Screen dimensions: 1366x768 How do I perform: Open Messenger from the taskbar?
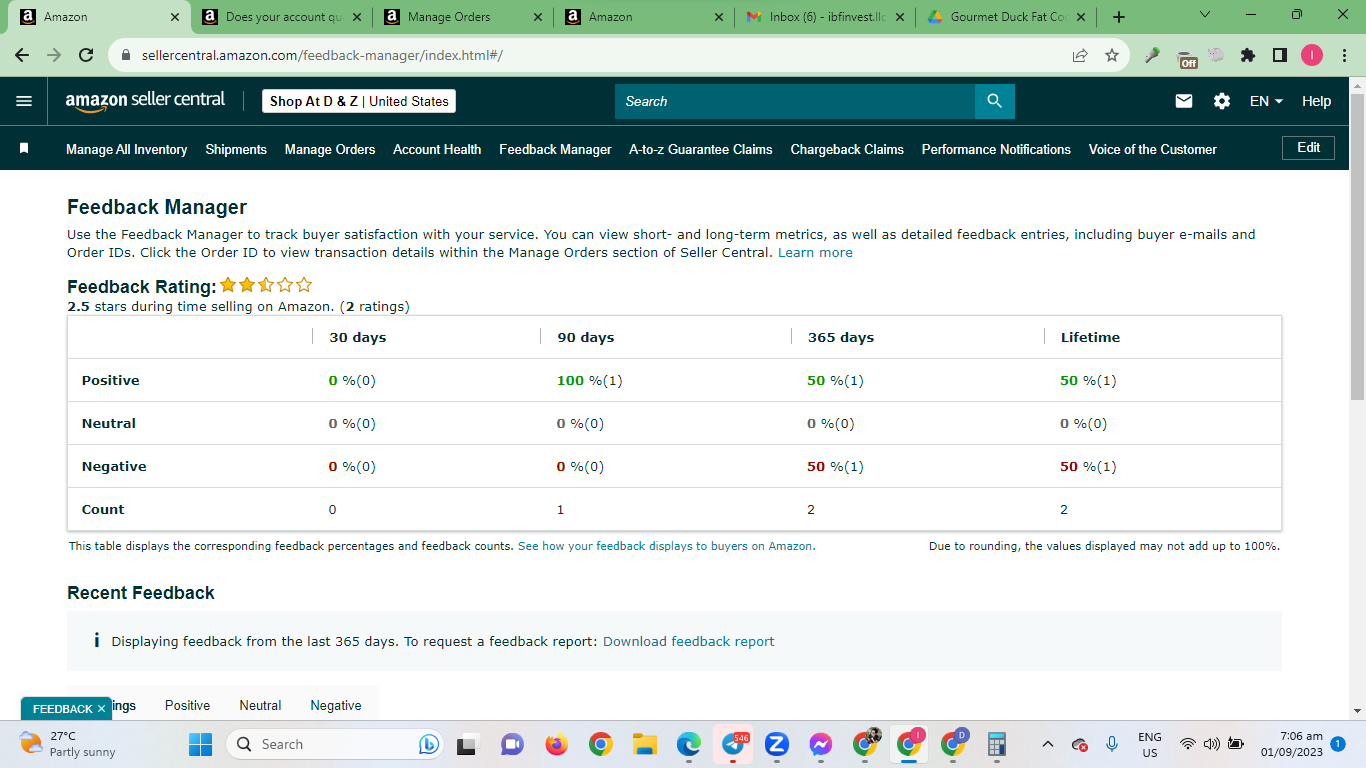point(821,744)
